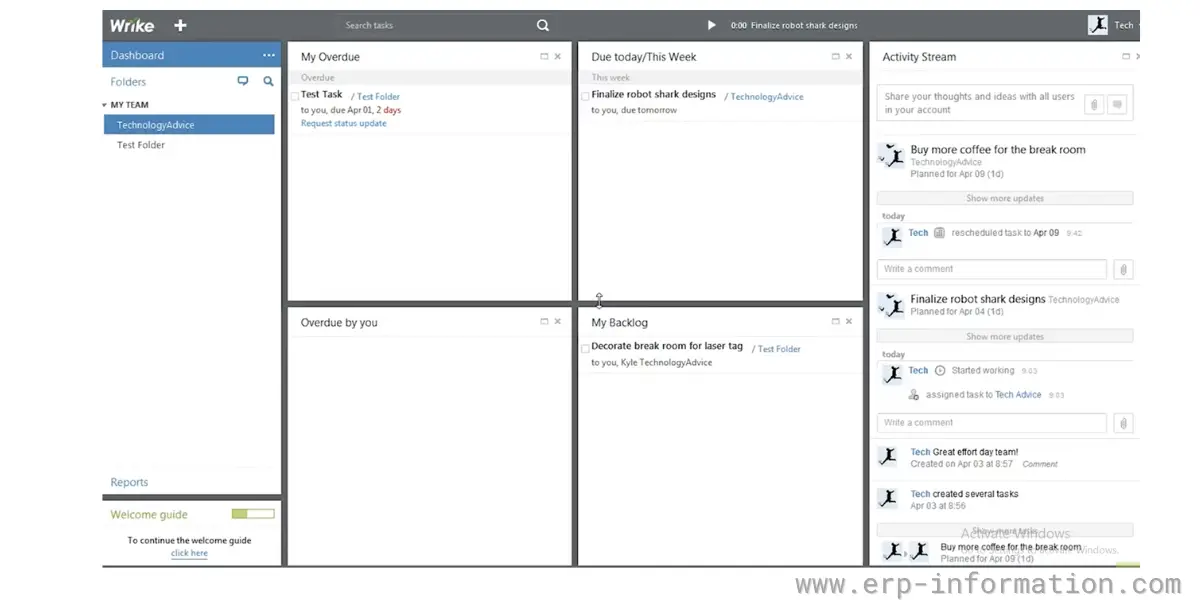The image size is (1200, 600).
Task: Open Finalize robot shark designs in Activity Stream
Action: pos(978,299)
